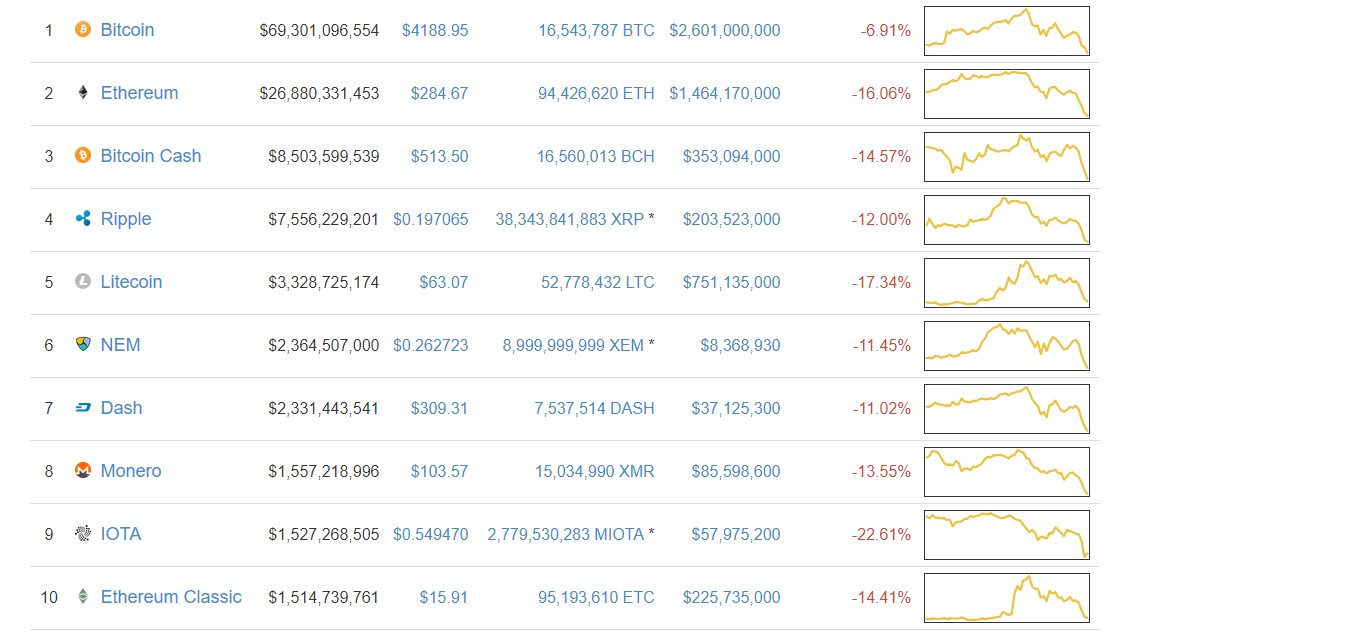
Task: Open the Ethereum Classic coin page link
Action: 171,597
